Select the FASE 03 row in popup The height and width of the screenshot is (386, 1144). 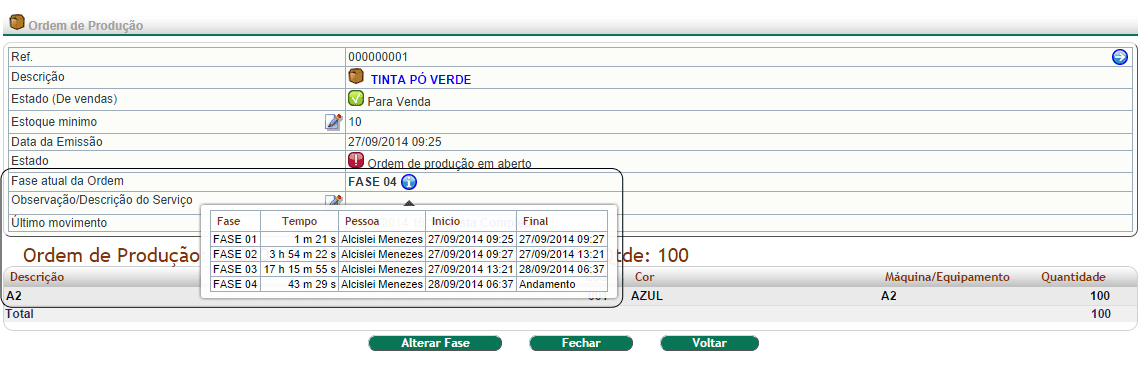pos(409,269)
